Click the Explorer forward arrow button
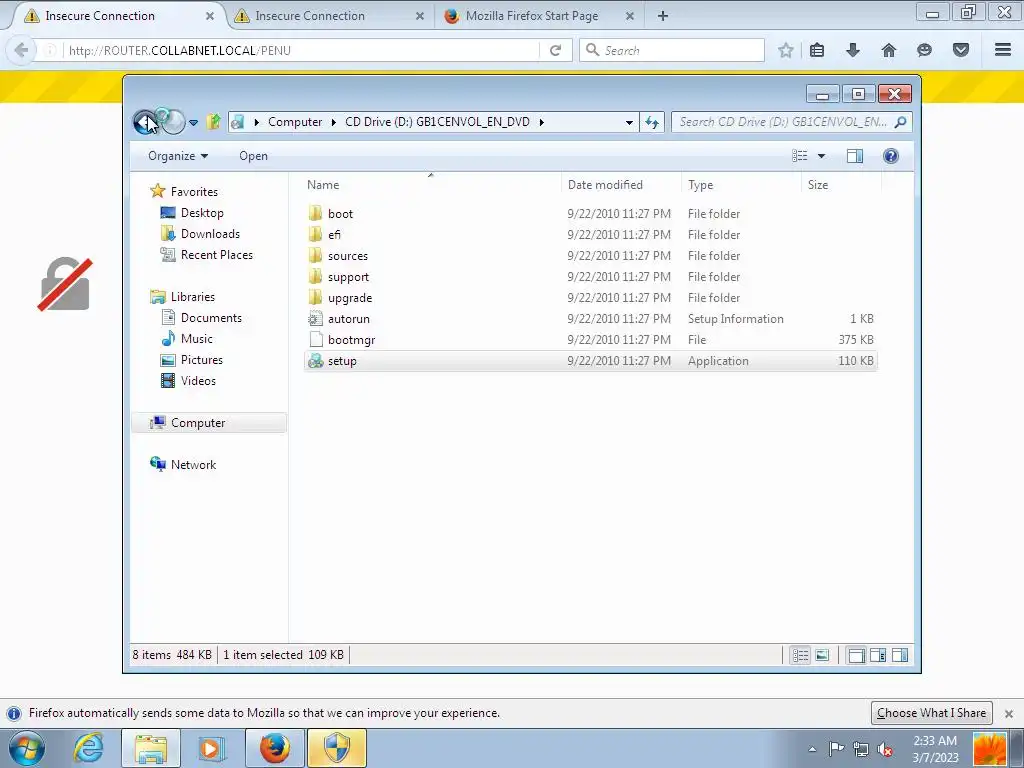Screen dimensions: 1024x768 172,121
